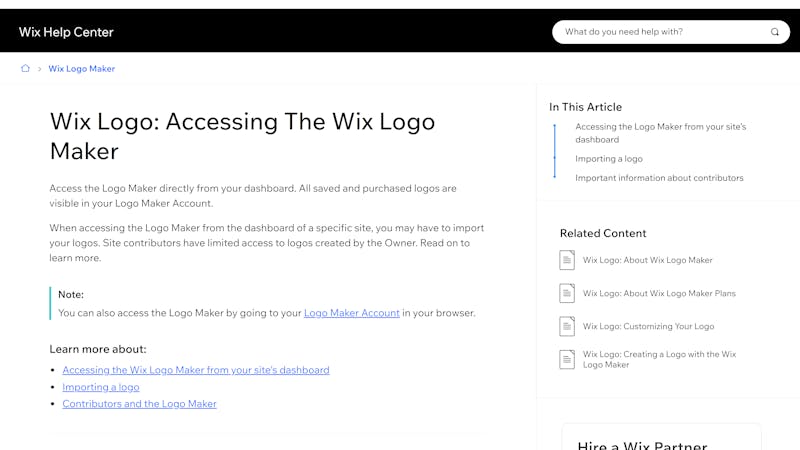Focus the 'What do you need help with?' search field
This screenshot has height=450, width=800.
point(670,32)
